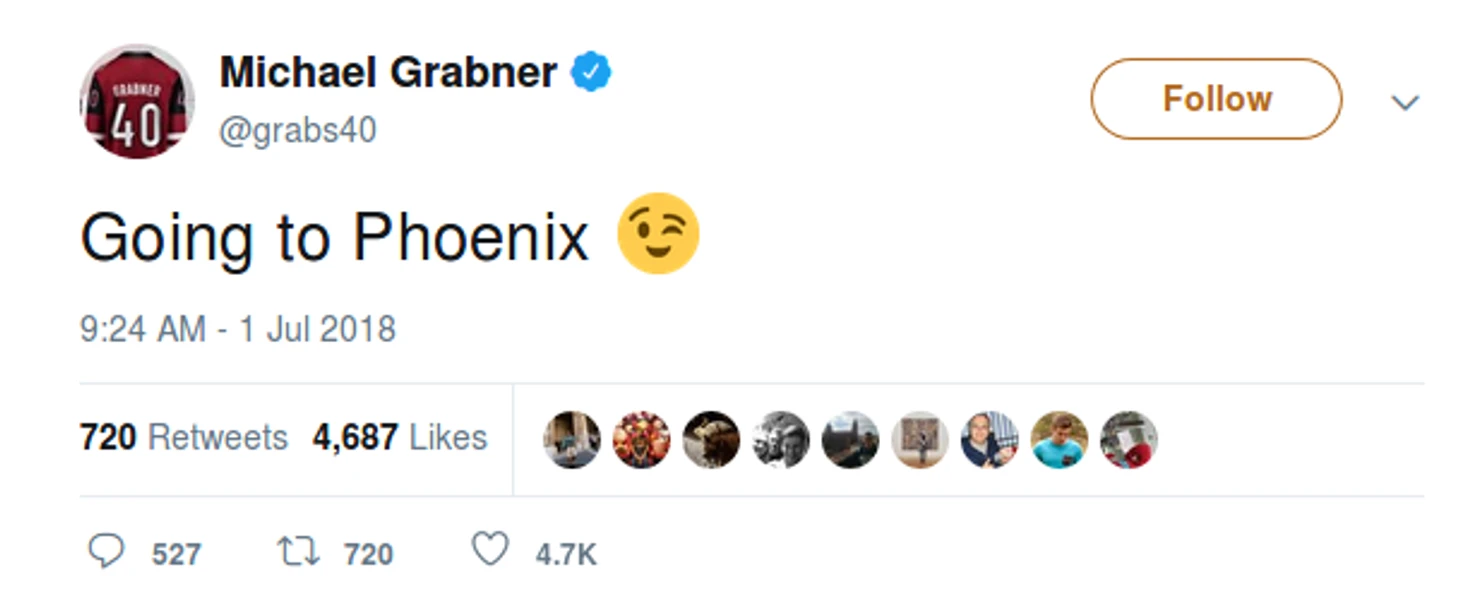Click the cityscape liker avatar thumbnail
The height and width of the screenshot is (608, 1460).
click(850, 440)
